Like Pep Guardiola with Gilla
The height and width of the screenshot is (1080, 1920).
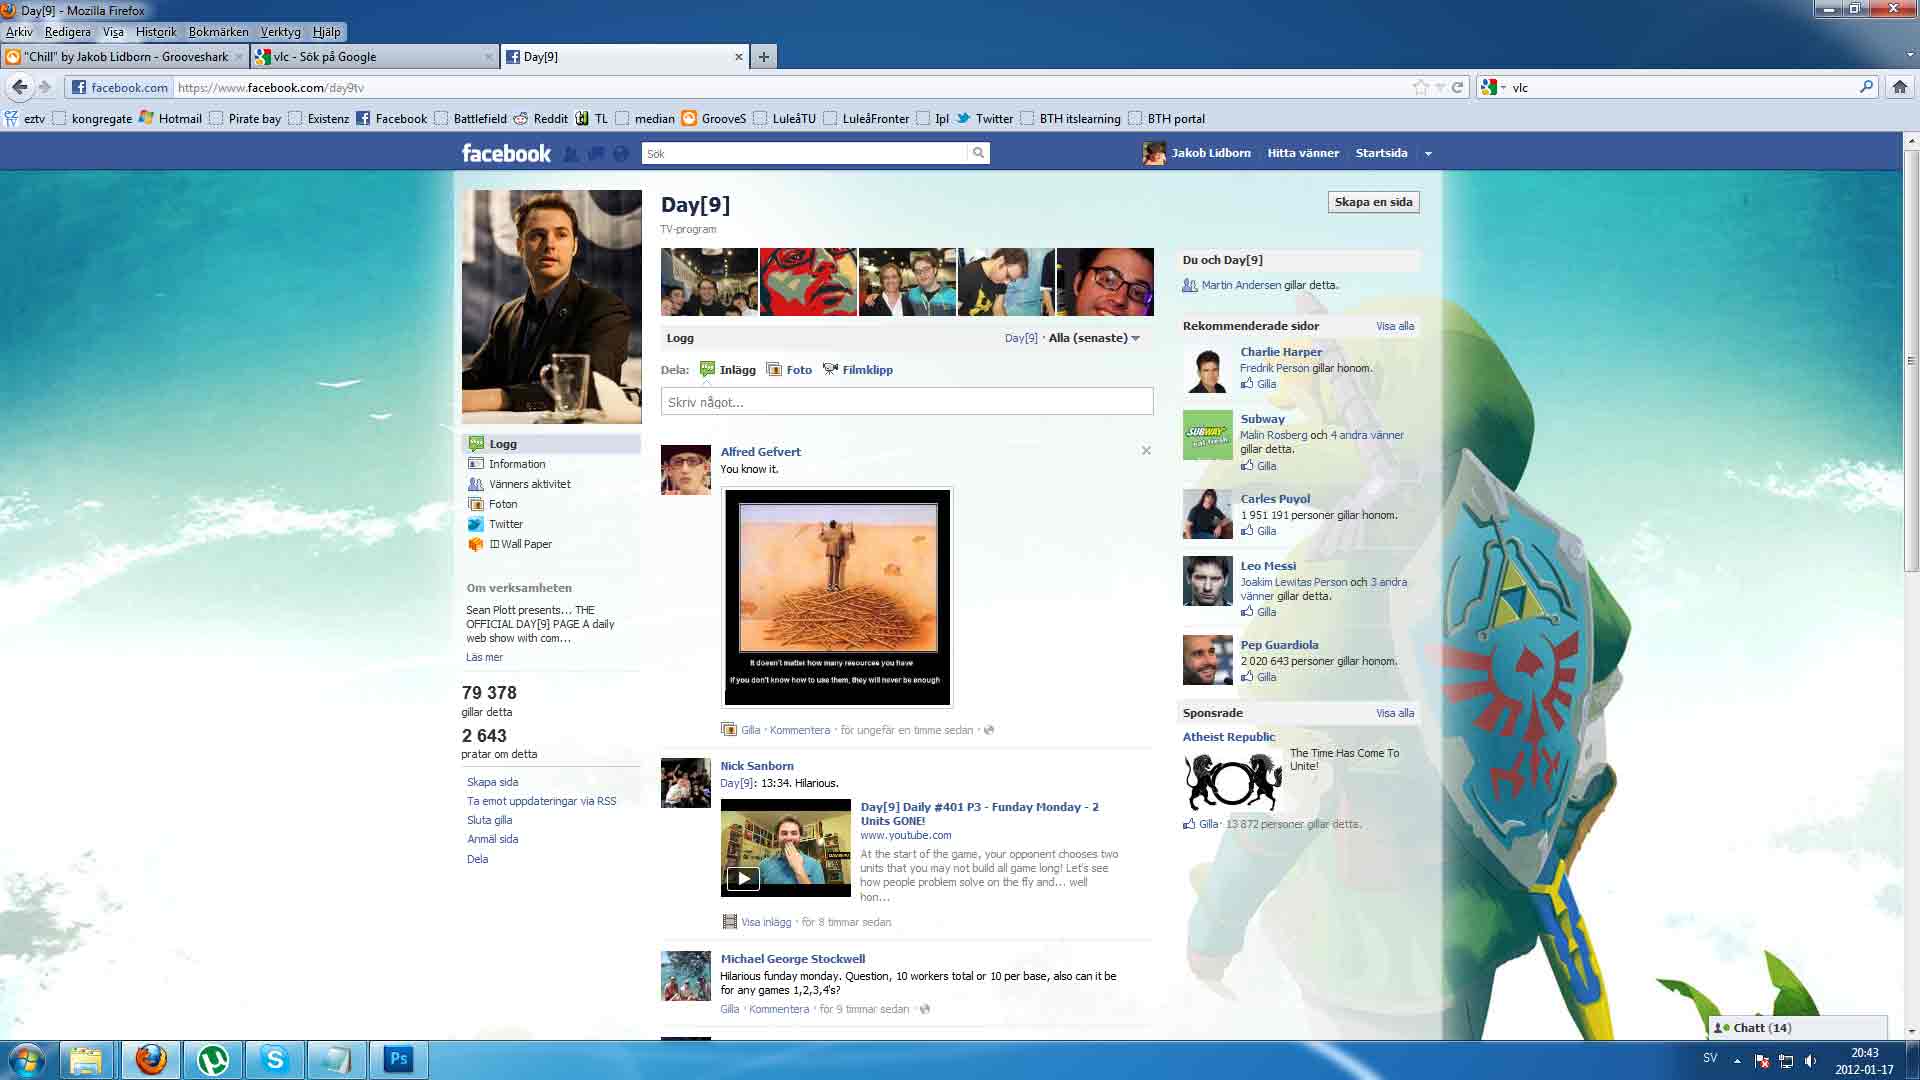1259,677
